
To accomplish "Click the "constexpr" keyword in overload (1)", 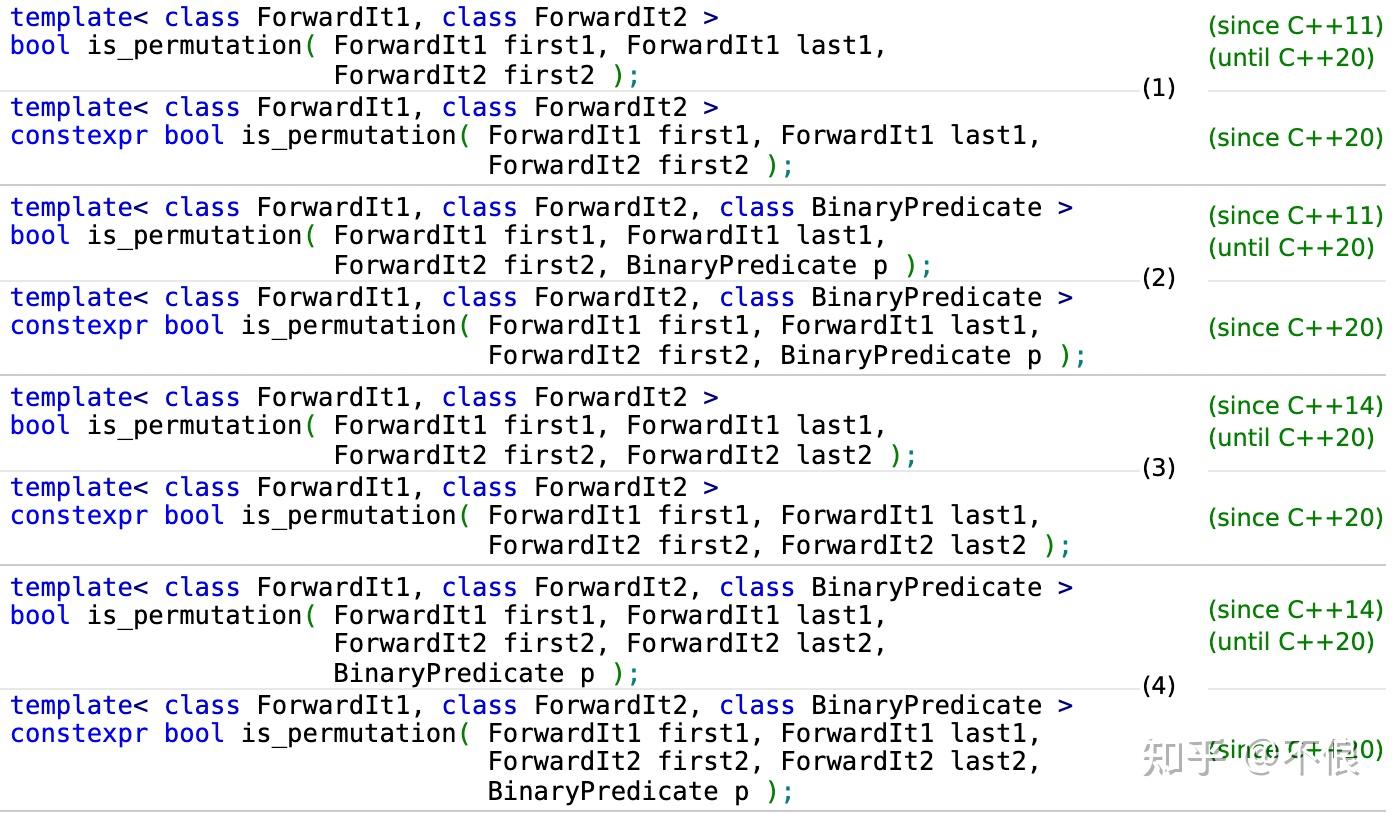I will coord(80,136).
